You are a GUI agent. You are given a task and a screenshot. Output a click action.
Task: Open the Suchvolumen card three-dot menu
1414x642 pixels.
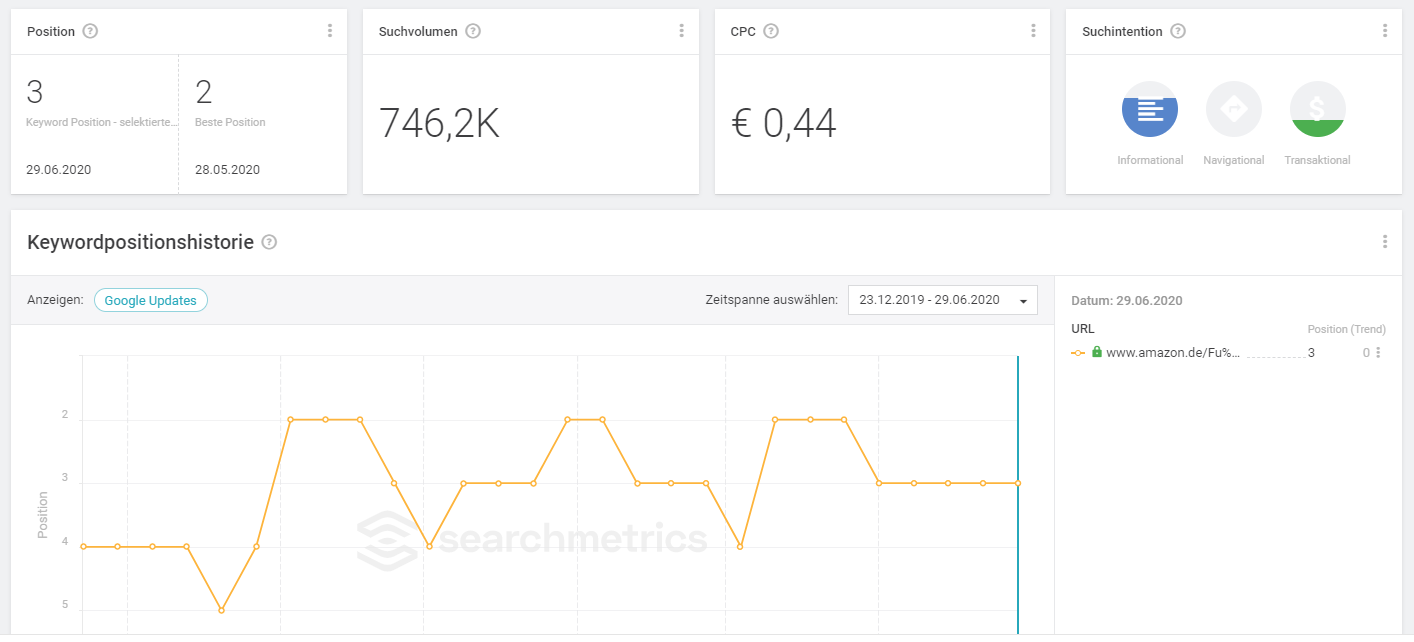pyautogui.click(x=682, y=31)
